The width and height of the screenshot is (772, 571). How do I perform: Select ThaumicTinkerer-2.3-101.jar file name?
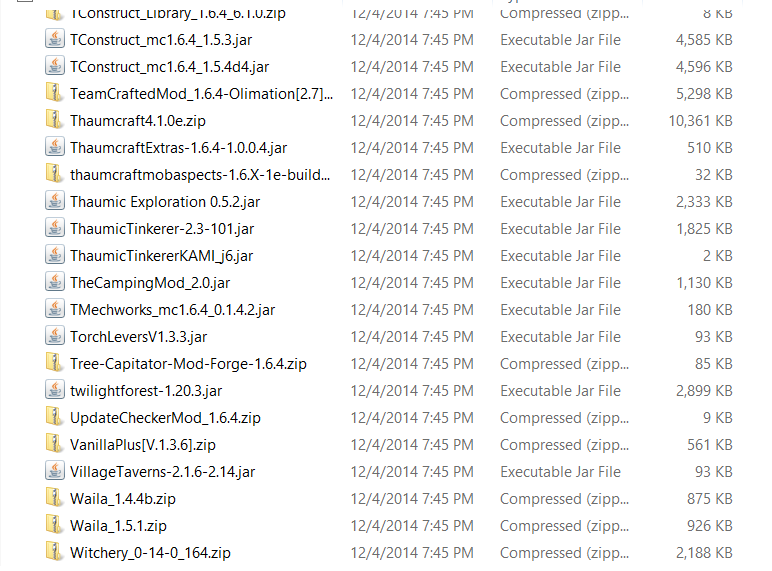coord(162,228)
